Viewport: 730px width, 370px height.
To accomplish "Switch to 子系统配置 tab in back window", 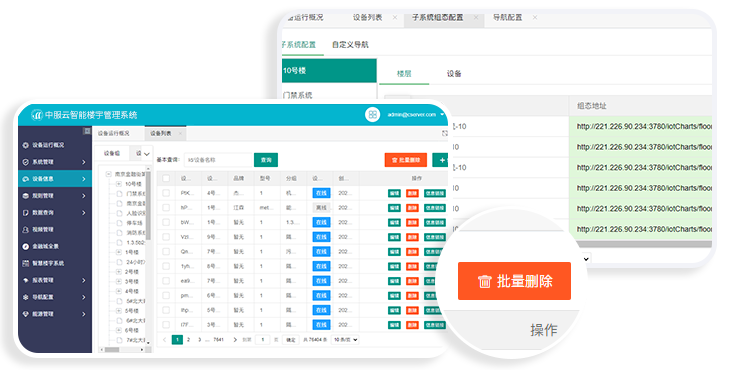I will [x=299, y=45].
